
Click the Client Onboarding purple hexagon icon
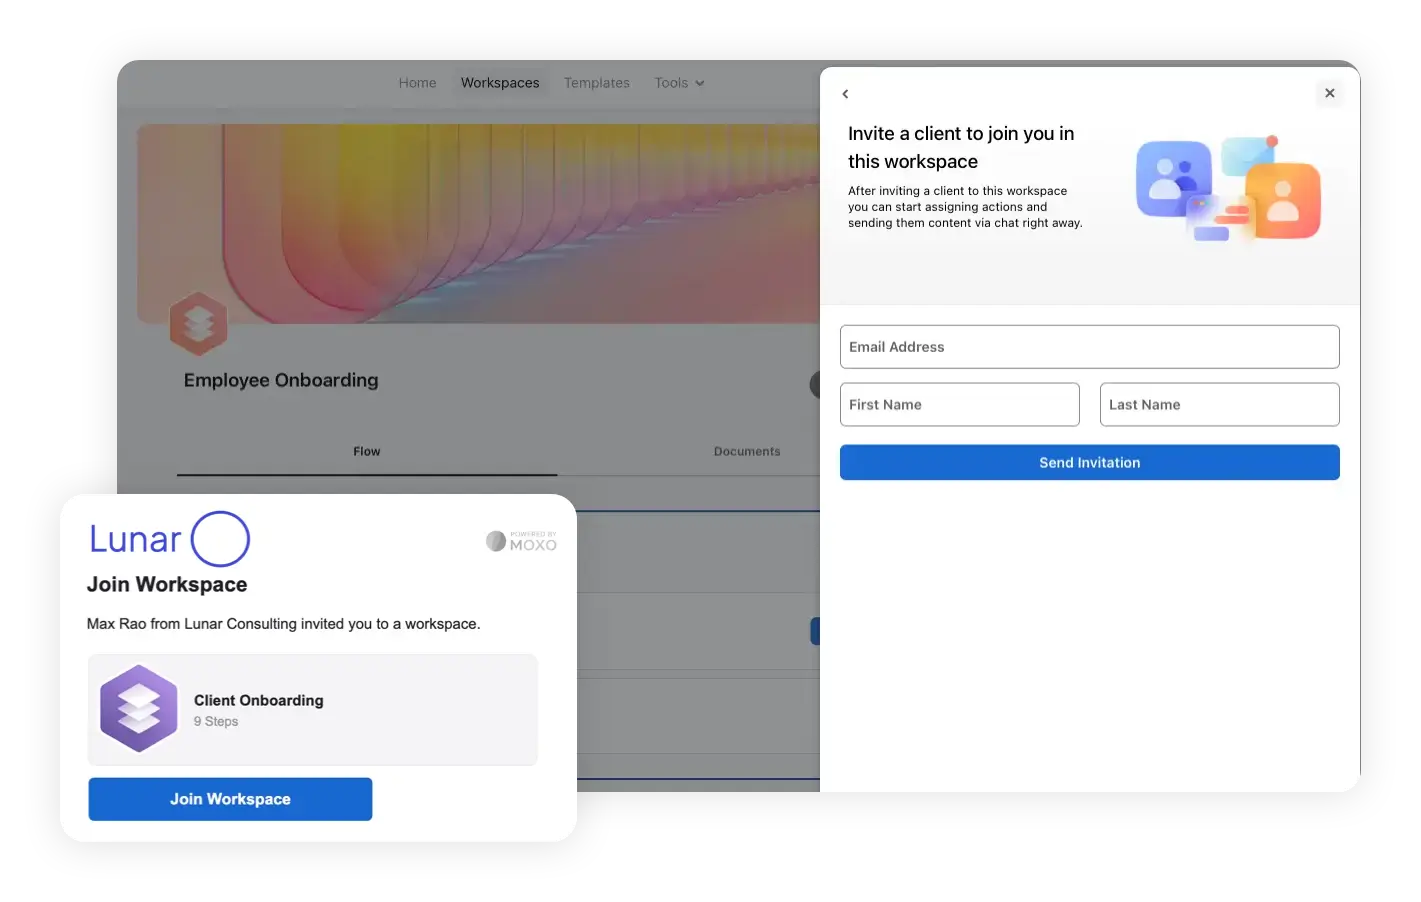[x=139, y=709]
